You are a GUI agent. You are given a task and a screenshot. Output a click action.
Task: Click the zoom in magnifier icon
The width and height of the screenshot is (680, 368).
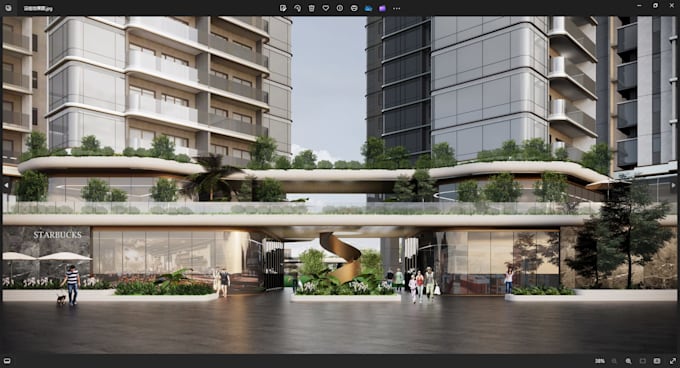(x=628, y=361)
